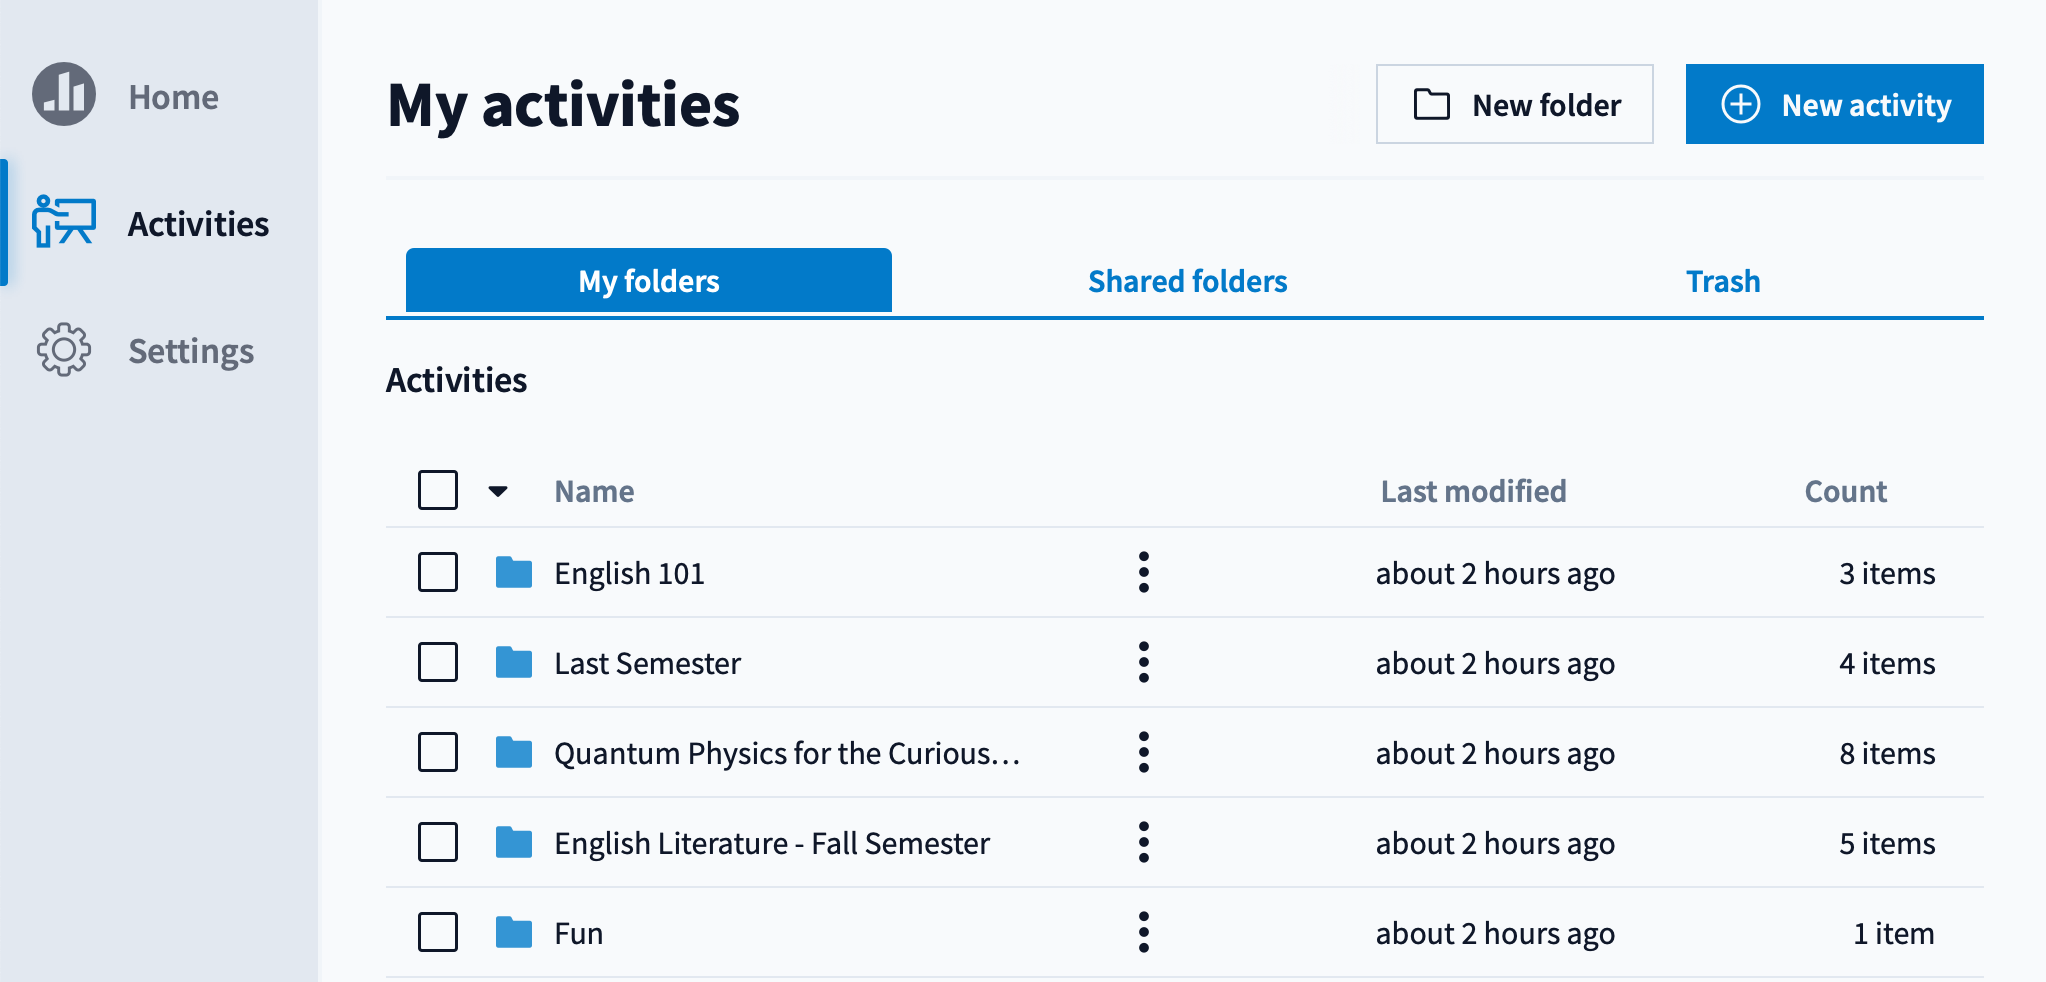This screenshot has width=2046, height=982.
Task: Click 'about 2 hours ago' in English 101 row
Action: click(x=1495, y=574)
